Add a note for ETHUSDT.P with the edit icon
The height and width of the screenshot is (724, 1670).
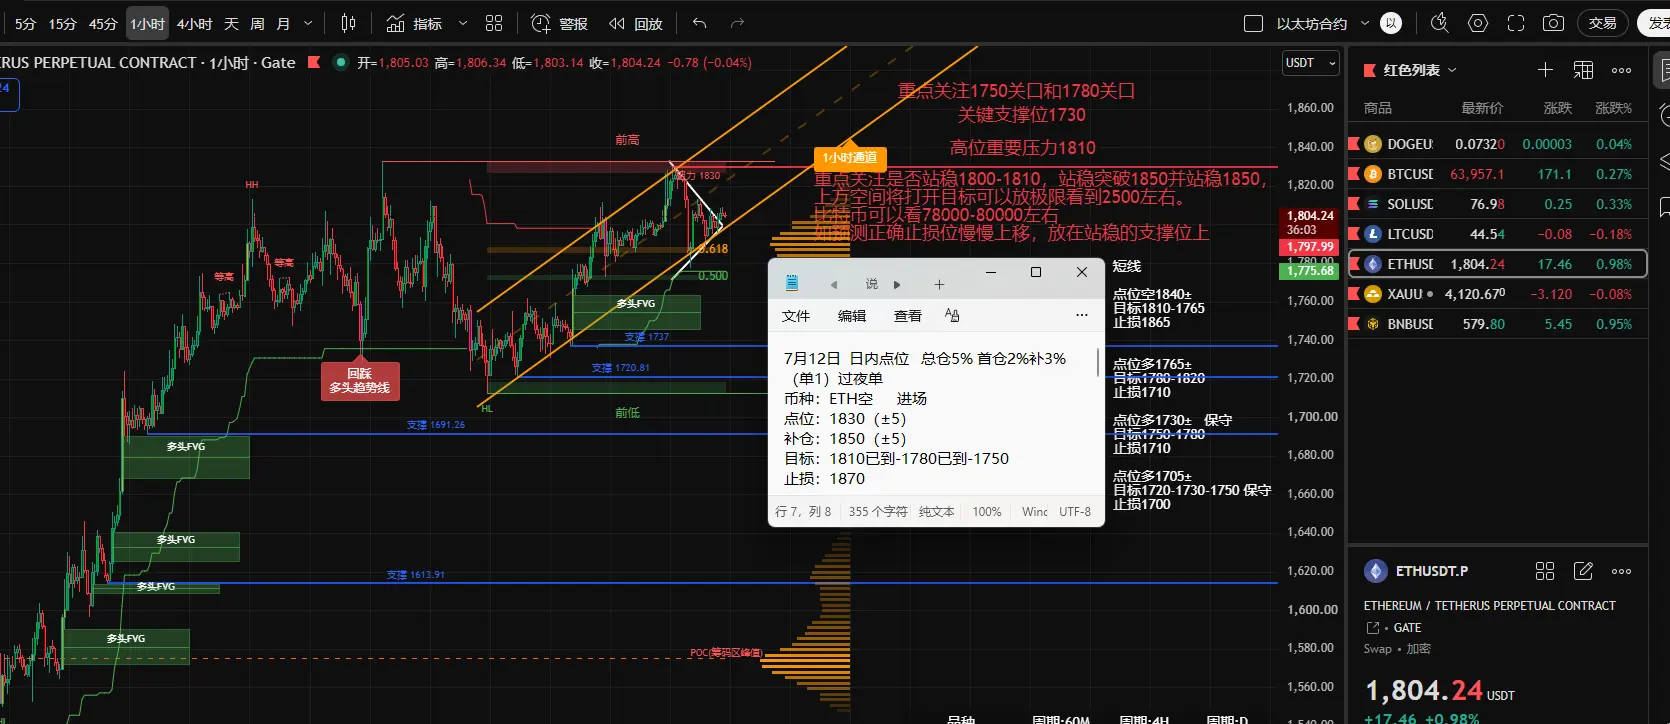[x=1583, y=571]
